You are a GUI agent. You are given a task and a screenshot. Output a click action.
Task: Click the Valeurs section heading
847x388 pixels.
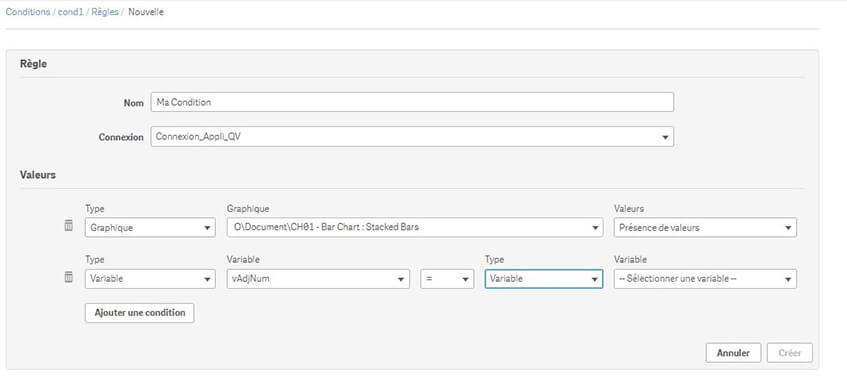click(x=38, y=175)
